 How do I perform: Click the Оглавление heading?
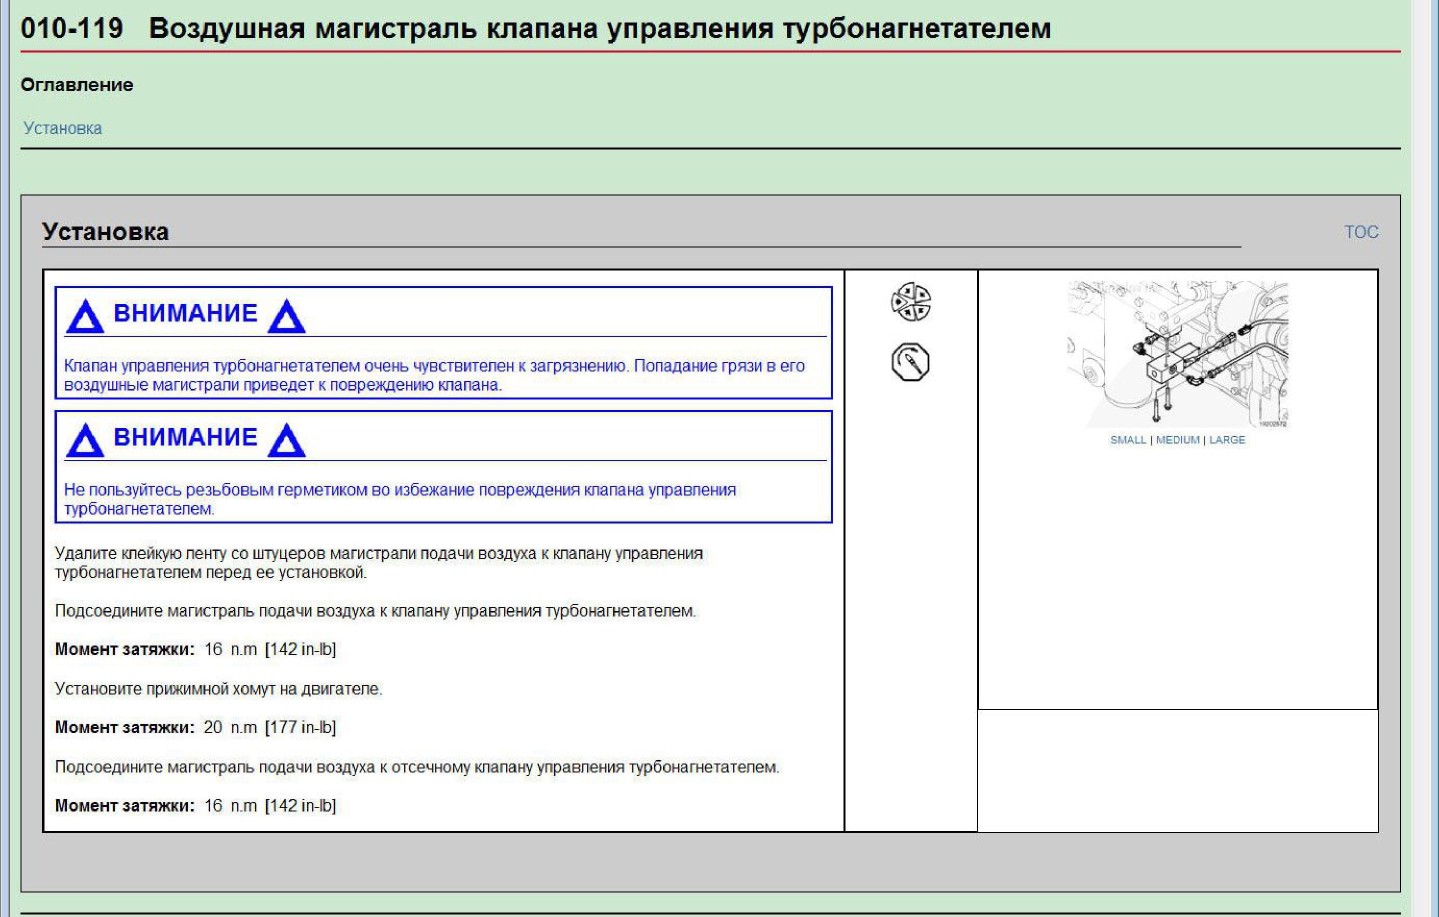coord(77,85)
